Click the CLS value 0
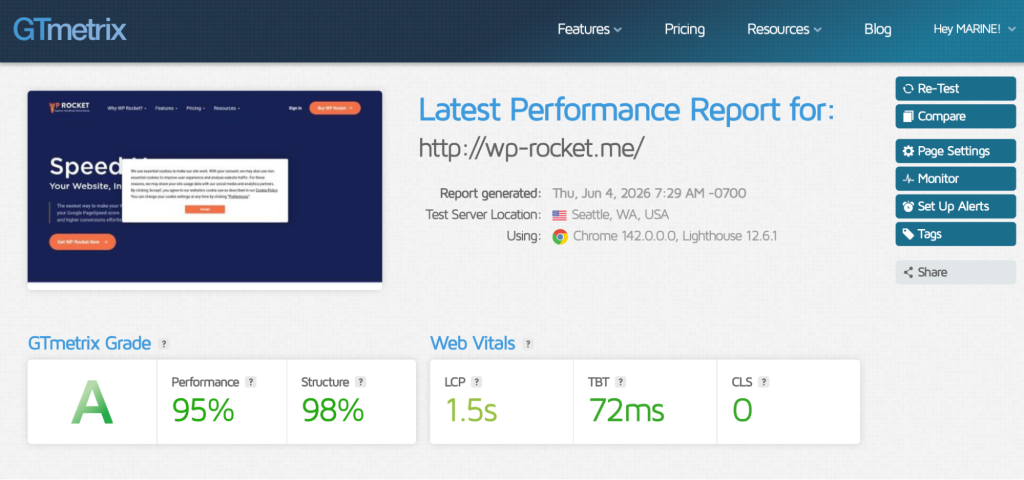1024x480 pixels. coord(742,410)
